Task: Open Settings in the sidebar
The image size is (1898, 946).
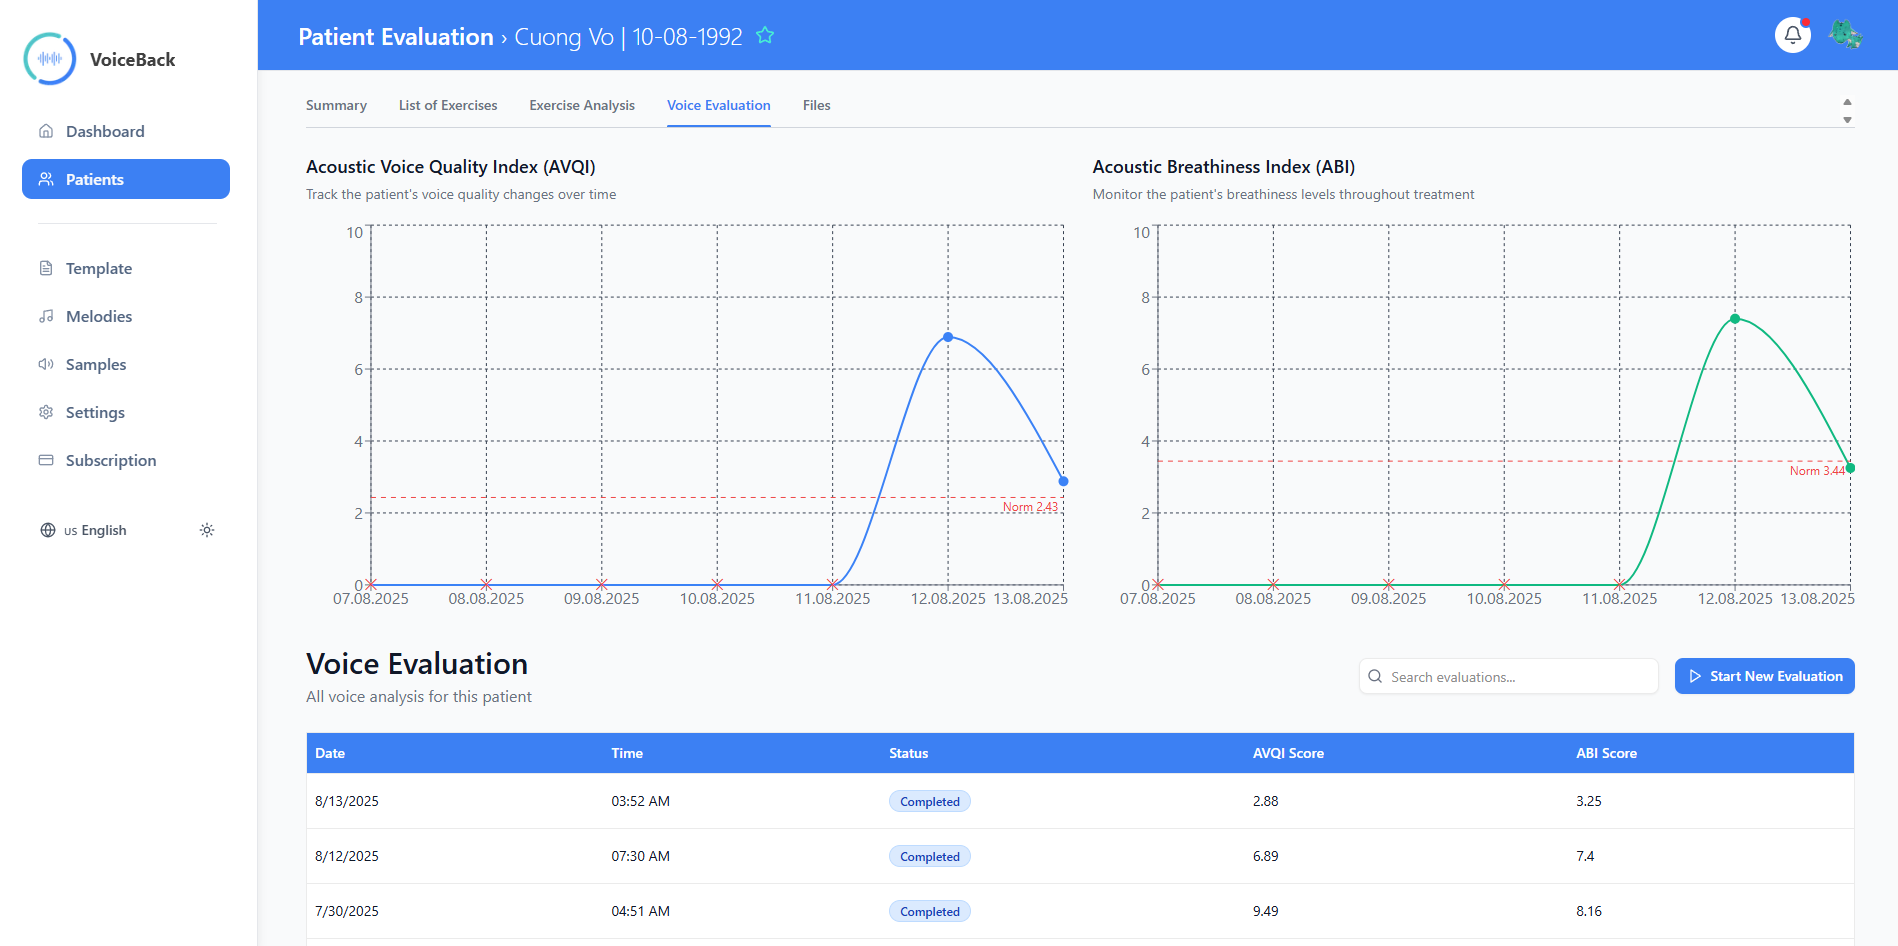Action: (95, 412)
